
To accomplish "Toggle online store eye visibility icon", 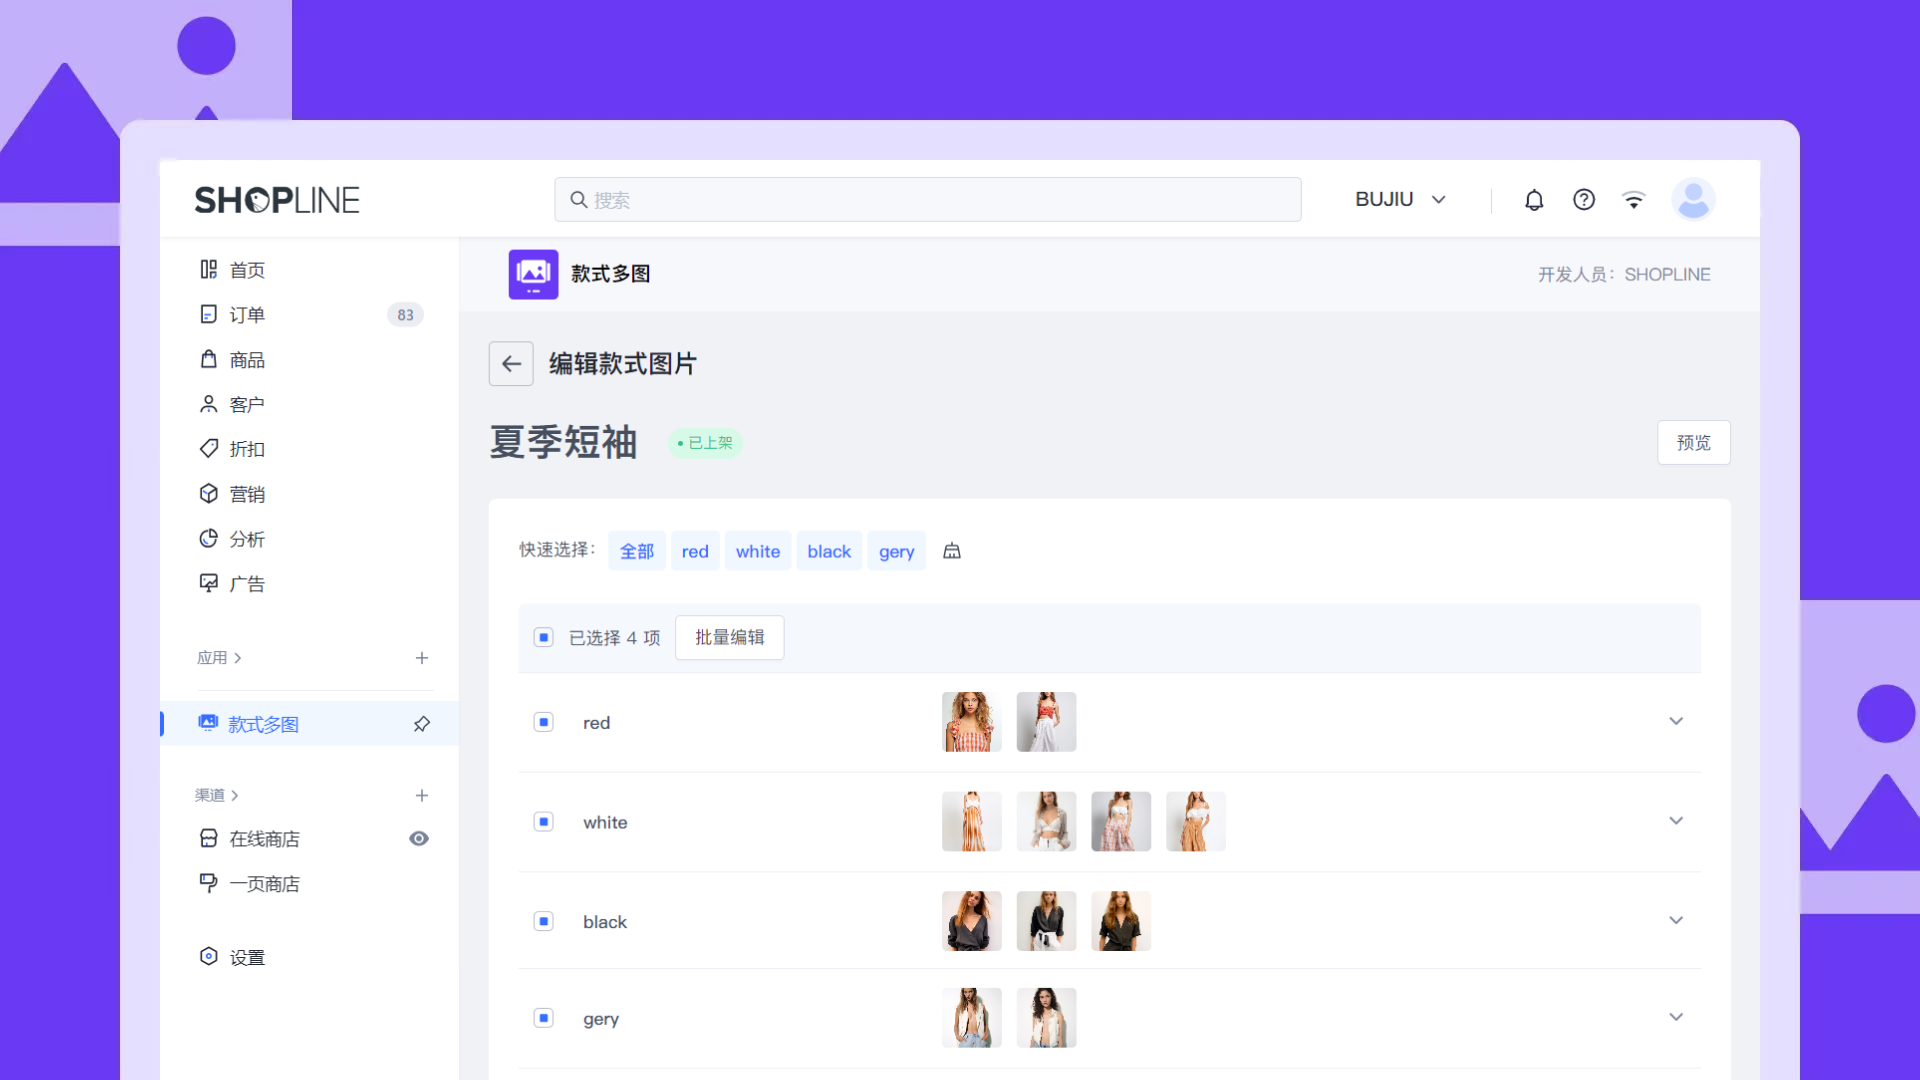I will tap(419, 839).
